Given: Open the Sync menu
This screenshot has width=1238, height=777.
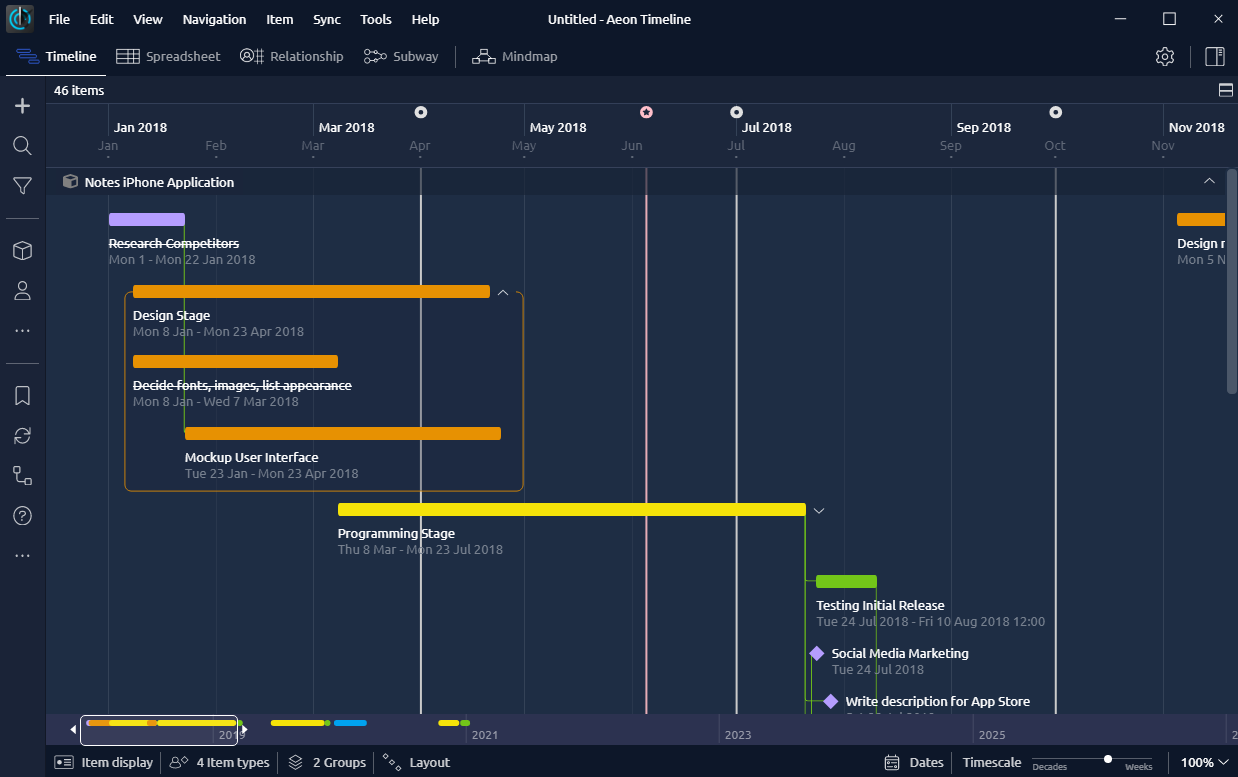Looking at the screenshot, I should point(326,19).
